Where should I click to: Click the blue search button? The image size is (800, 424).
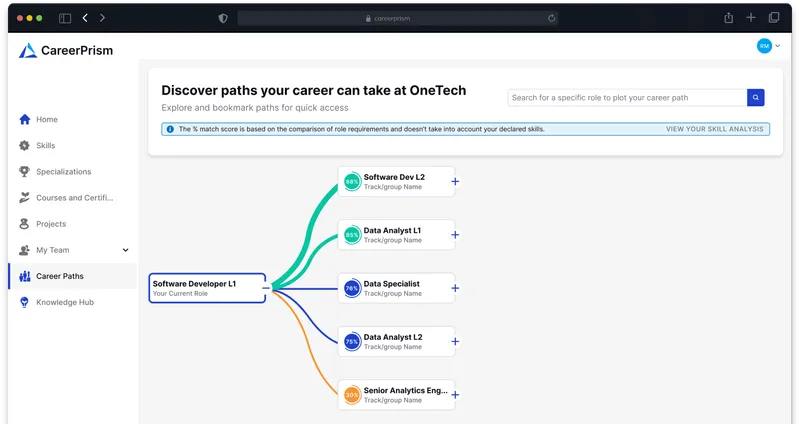(x=756, y=97)
